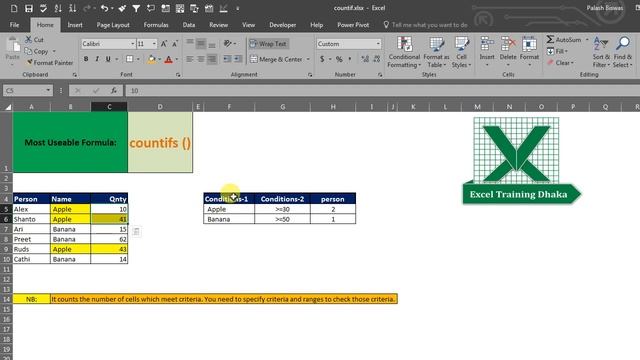The width and height of the screenshot is (640, 360).
Task: Open the File tab
Action: pos(14,25)
